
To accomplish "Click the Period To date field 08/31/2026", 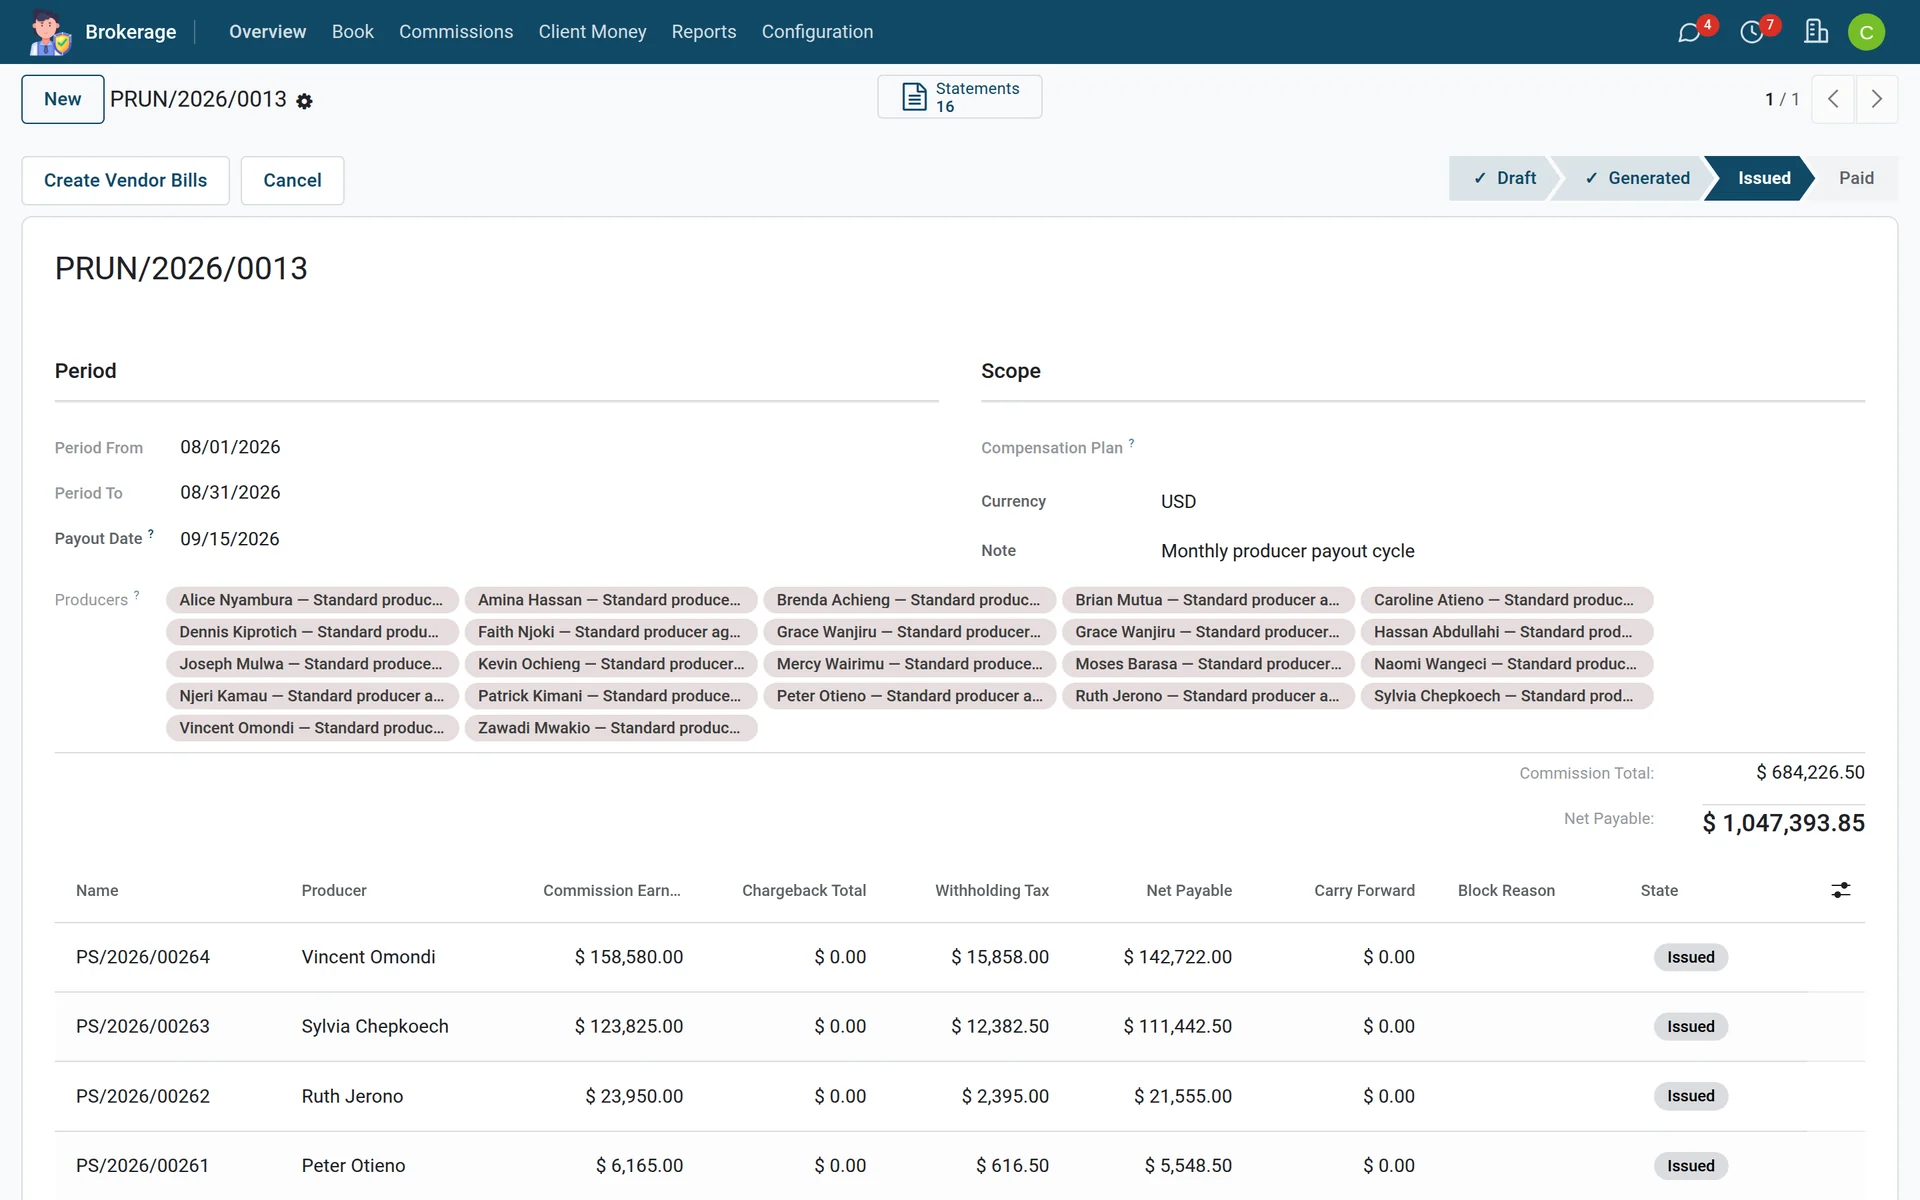I will [x=230, y=492].
